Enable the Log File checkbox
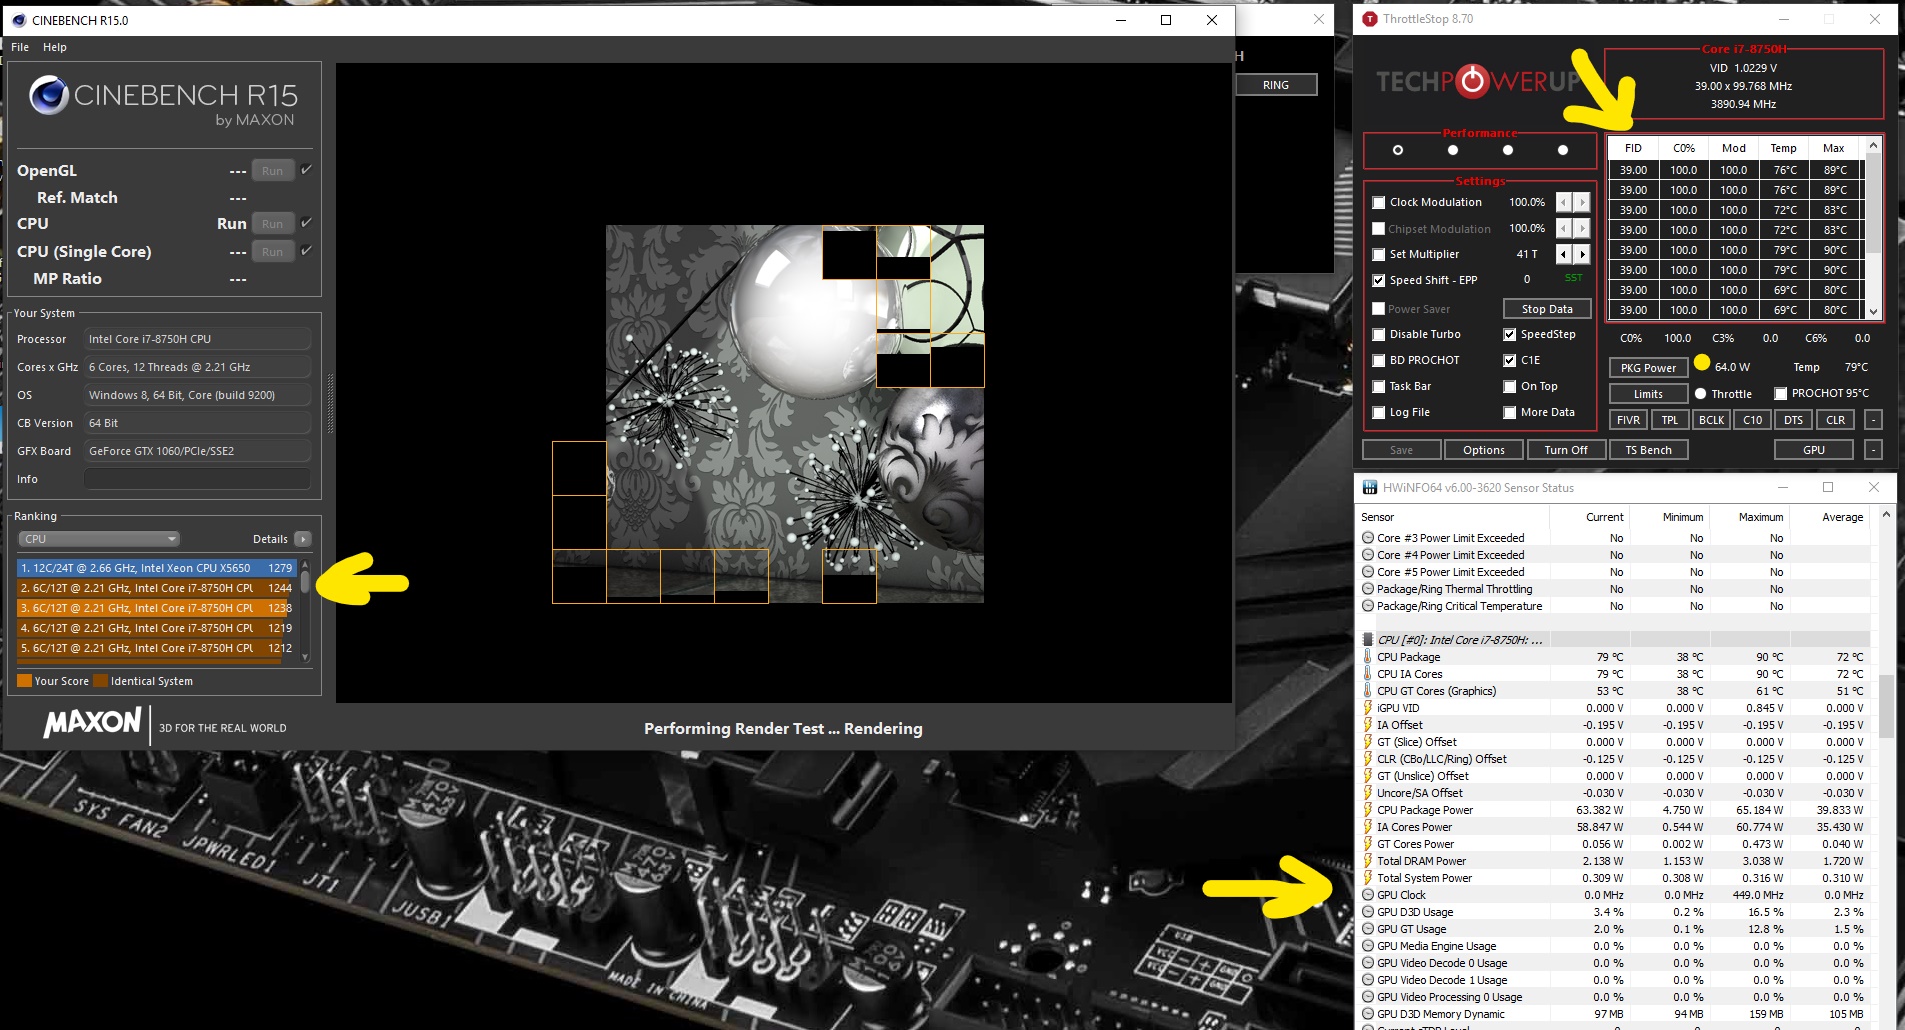 (x=1379, y=412)
